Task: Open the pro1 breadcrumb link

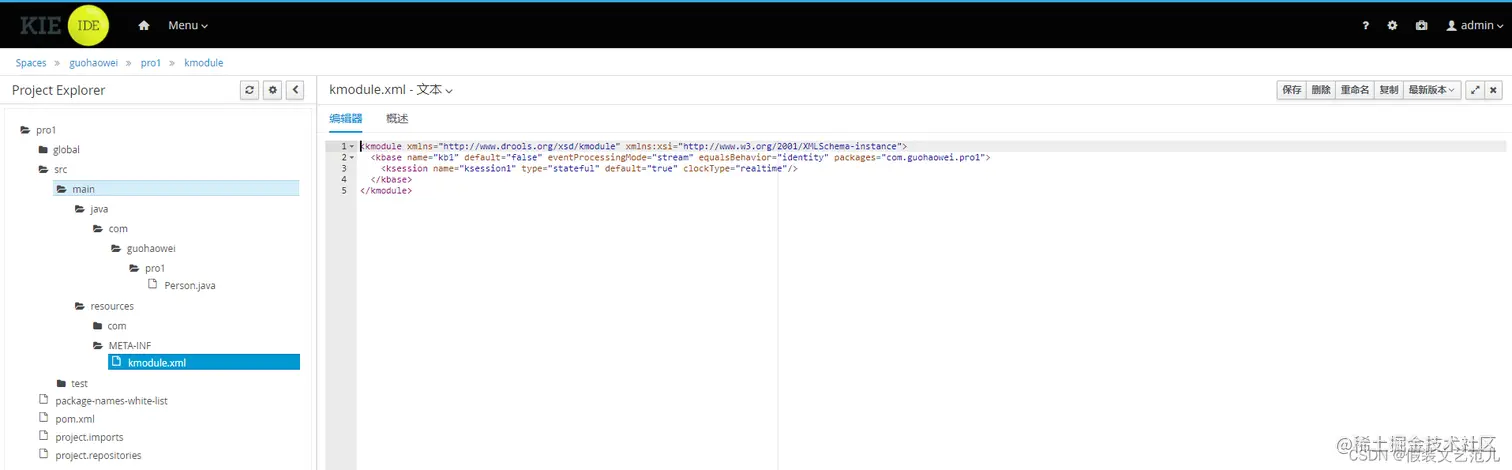Action: pyautogui.click(x=151, y=63)
